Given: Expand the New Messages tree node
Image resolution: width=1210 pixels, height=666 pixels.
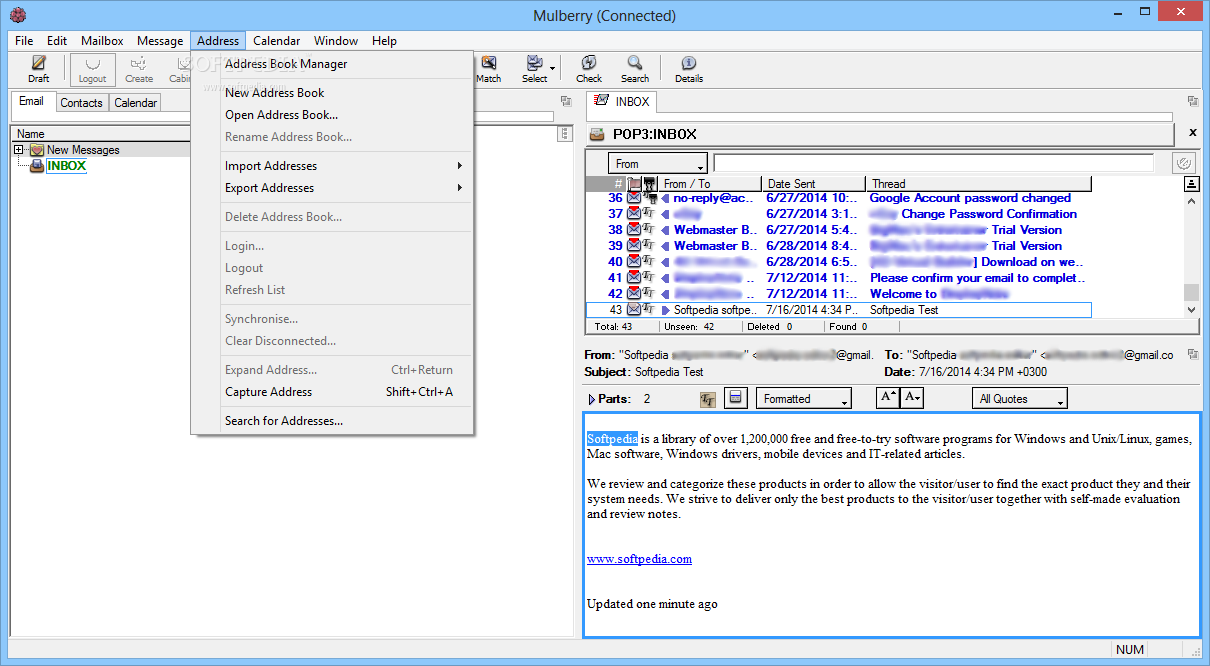Looking at the screenshot, I should tap(18, 150).
